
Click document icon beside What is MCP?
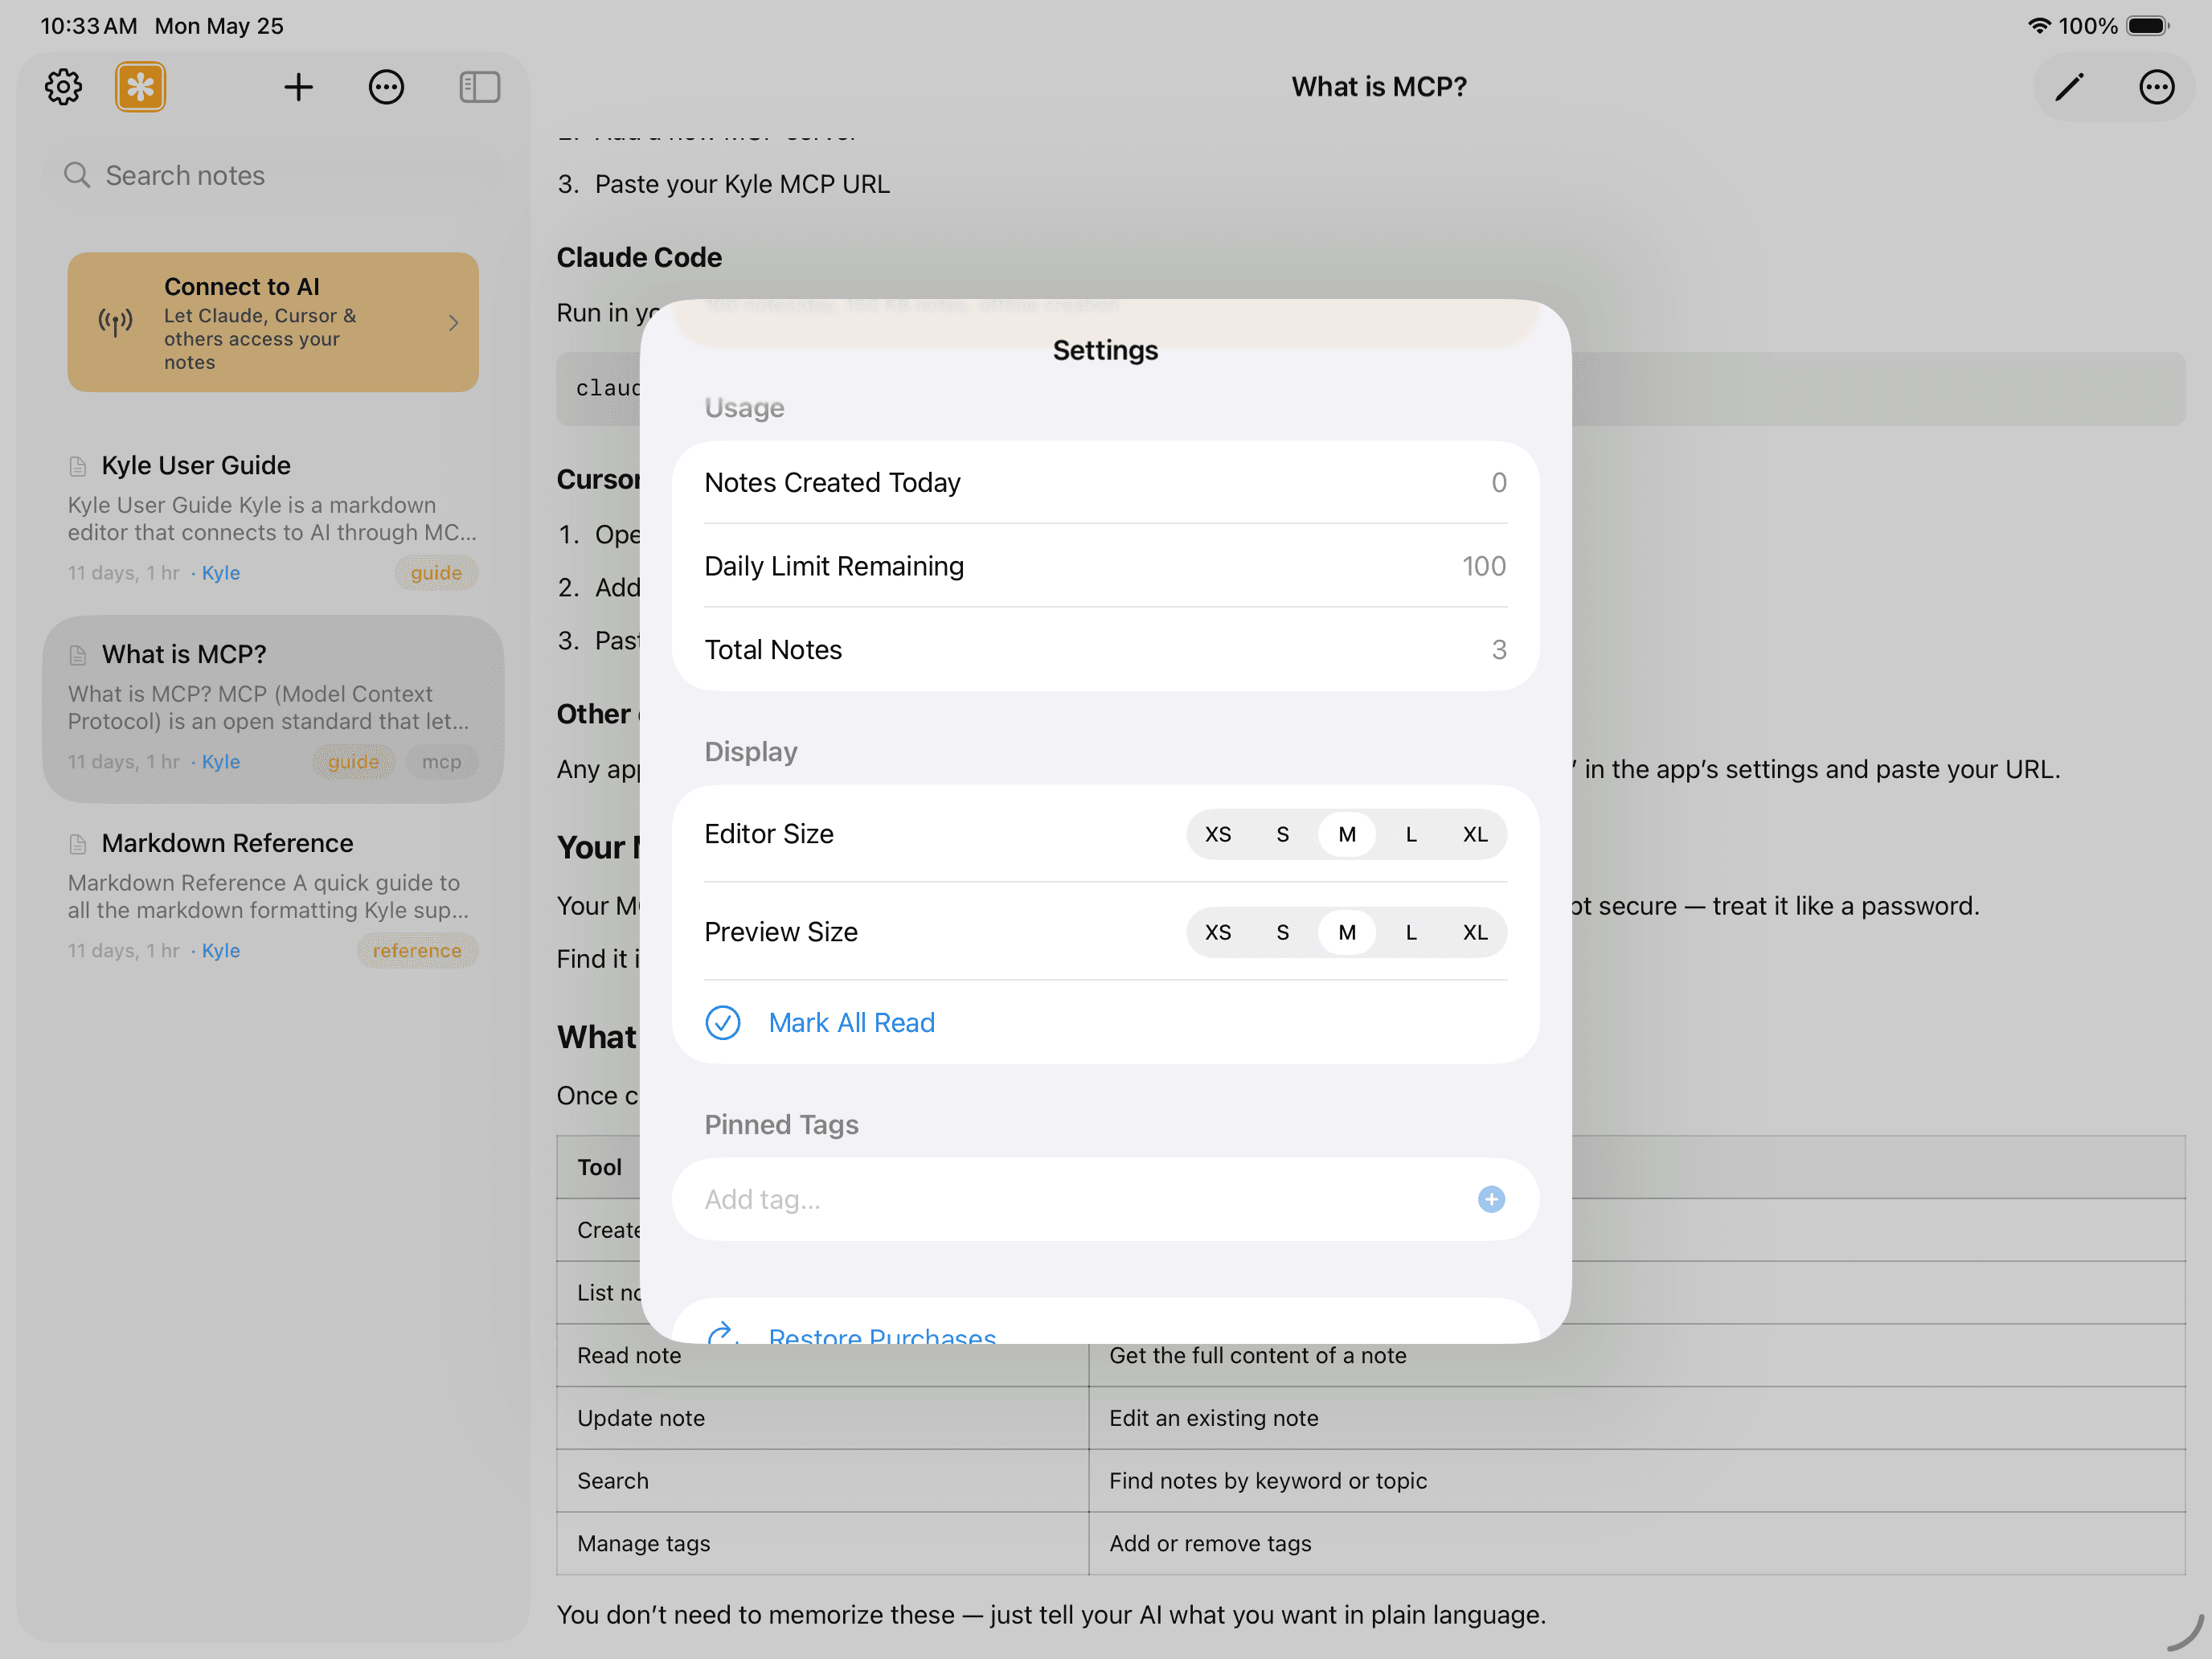click(78, 655)
